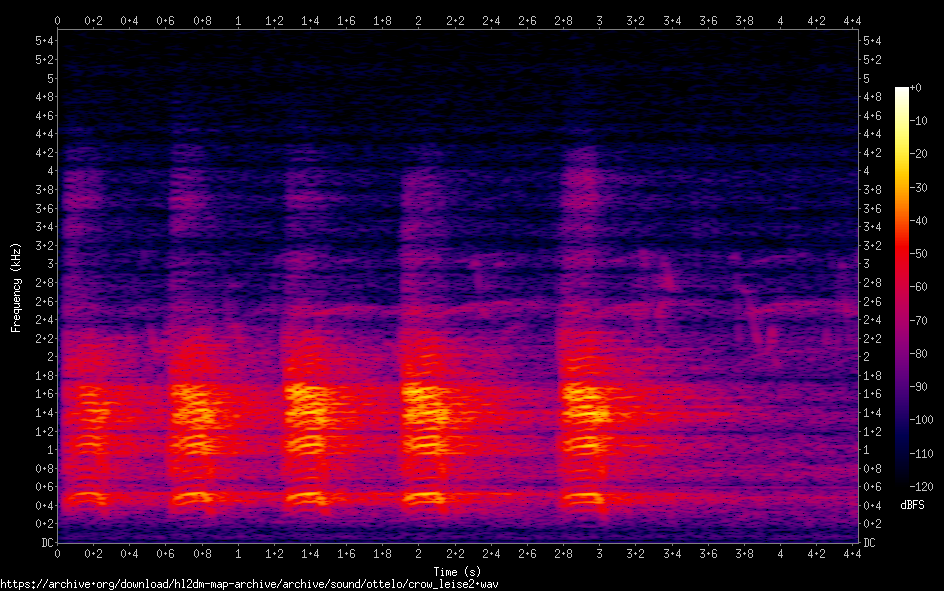Click the 4 kHz label on right frequency axis
The height and width of the screenshot is (591, 944).
click(866, 171)
